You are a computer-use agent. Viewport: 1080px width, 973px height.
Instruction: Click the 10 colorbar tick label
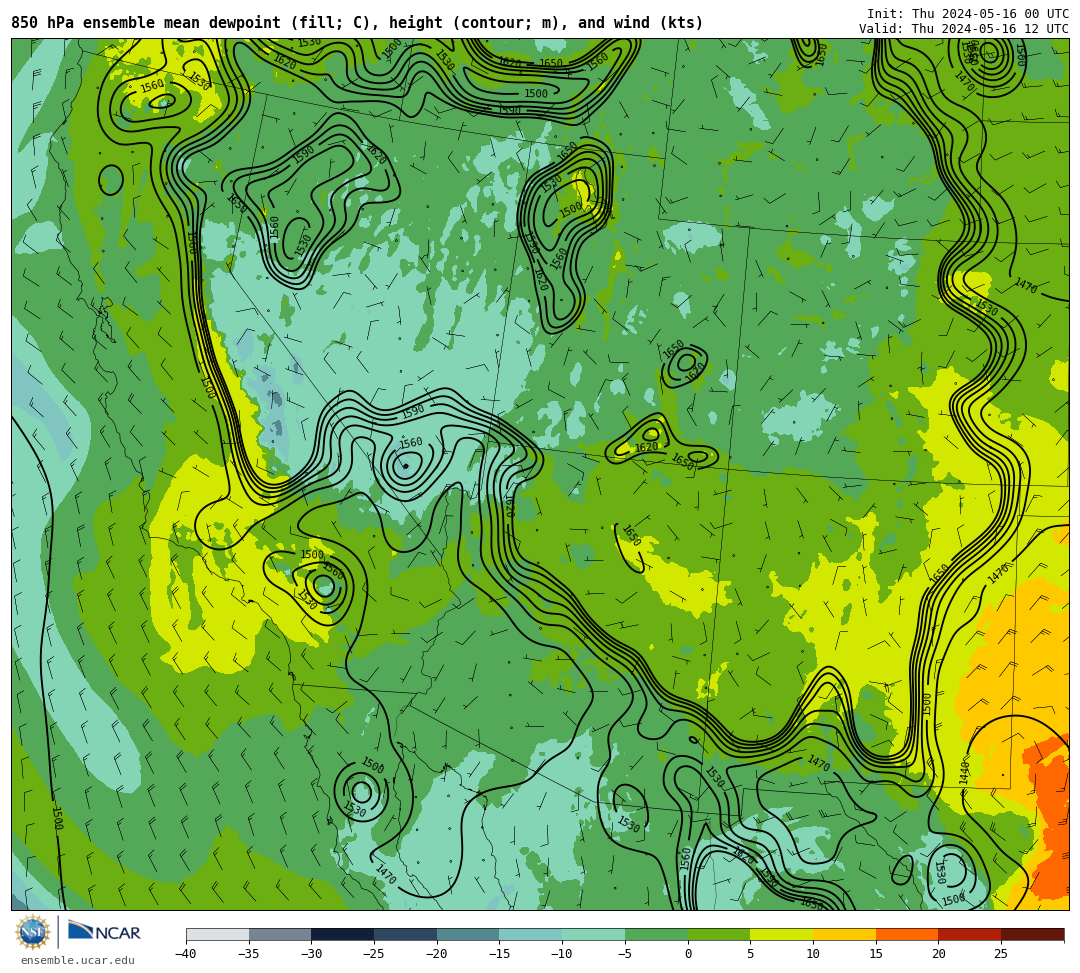(x=813, y=954)
